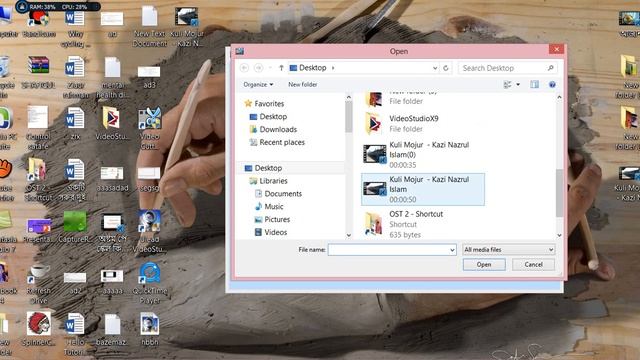Select the 'mental health di...' desktop file

(x=112, y=78)
